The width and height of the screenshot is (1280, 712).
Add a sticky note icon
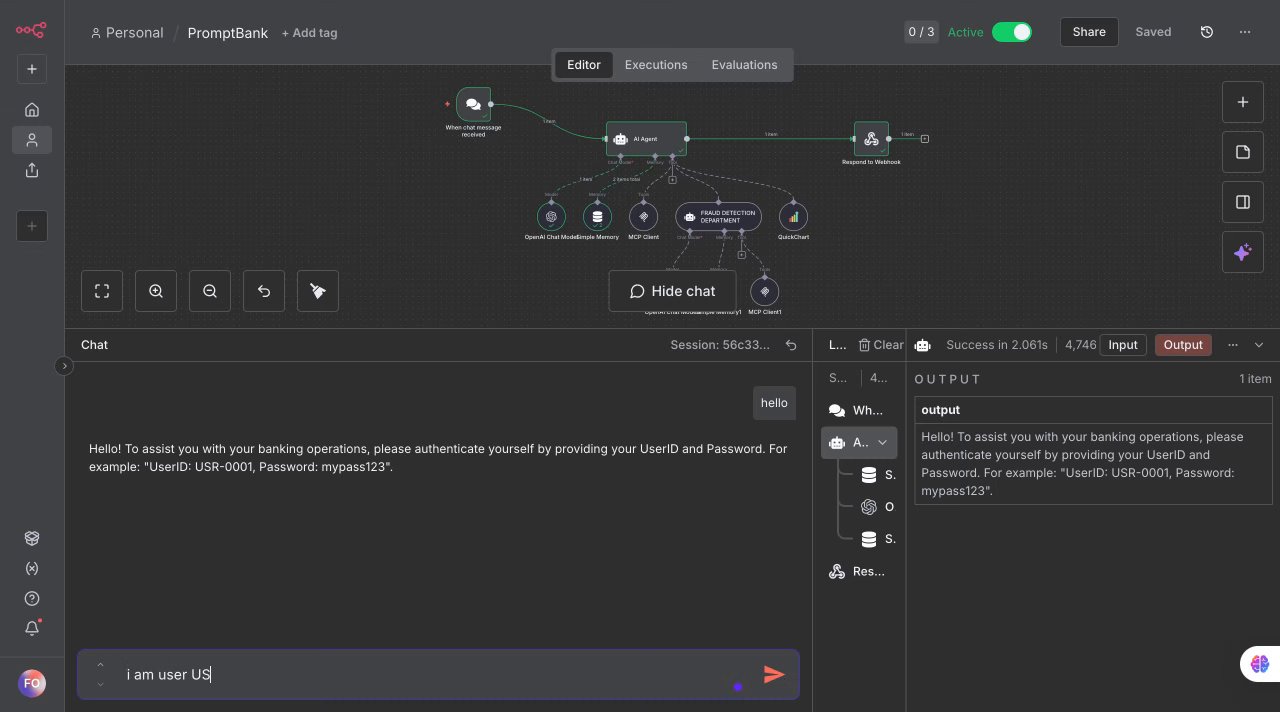click(x=1243, y=152)
